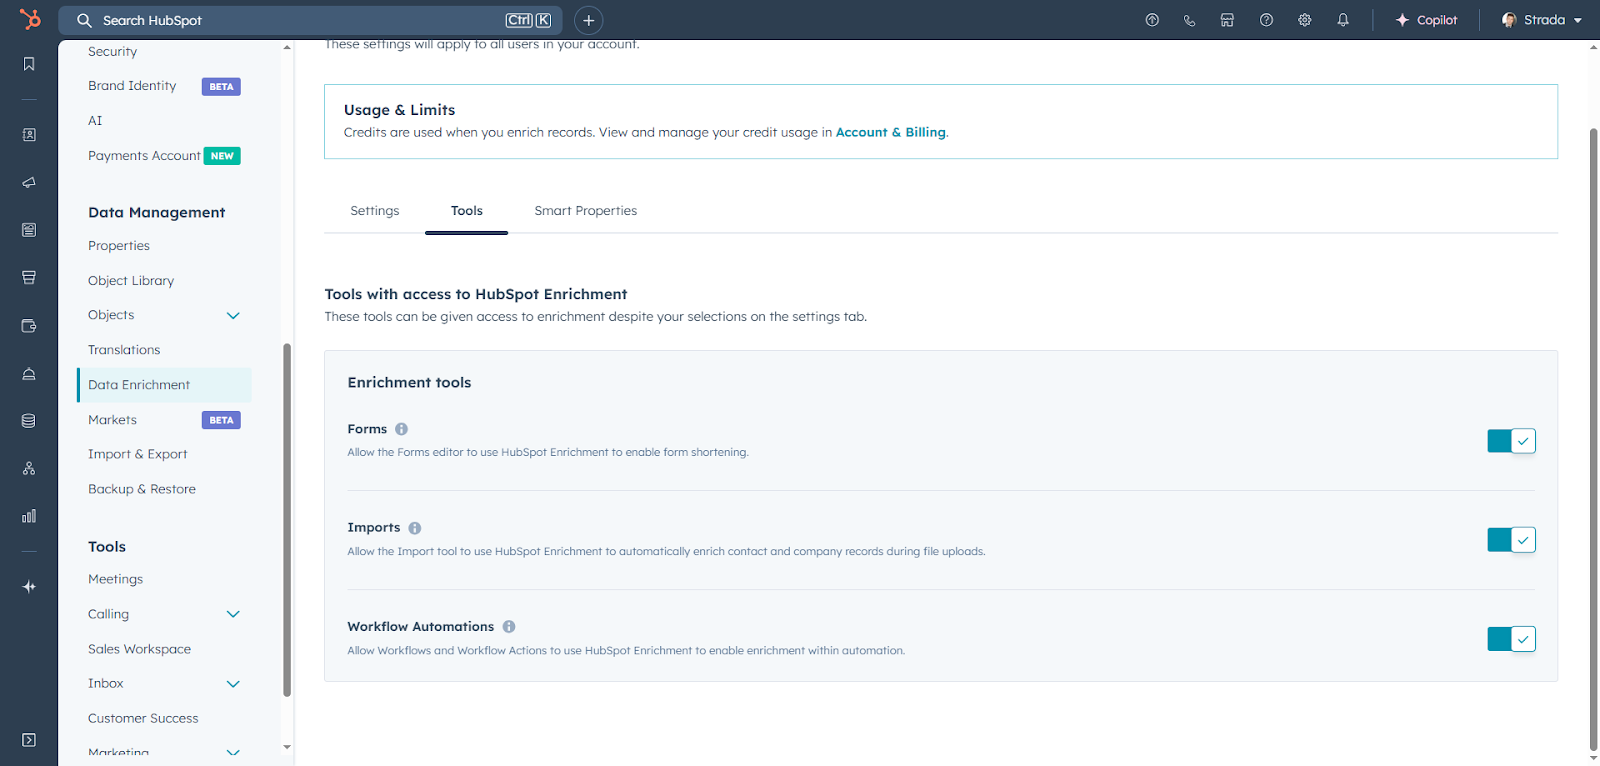Expand navigation sidebar icon at bottom
This screenshot has height=766, width=1600.
(x=29, y=740)
